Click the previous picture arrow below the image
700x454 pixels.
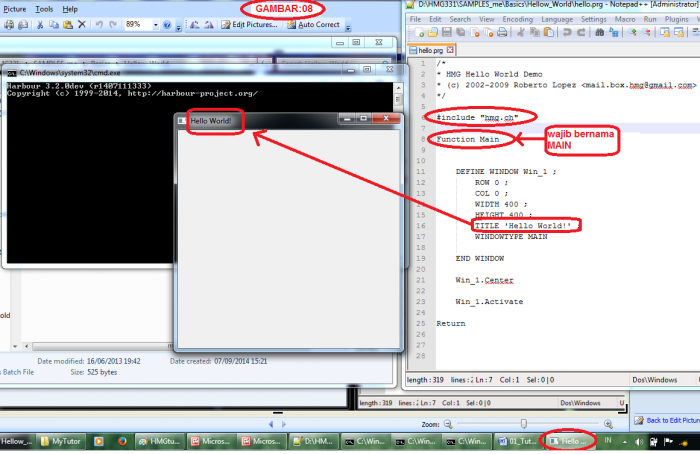(x=271, y=425)
